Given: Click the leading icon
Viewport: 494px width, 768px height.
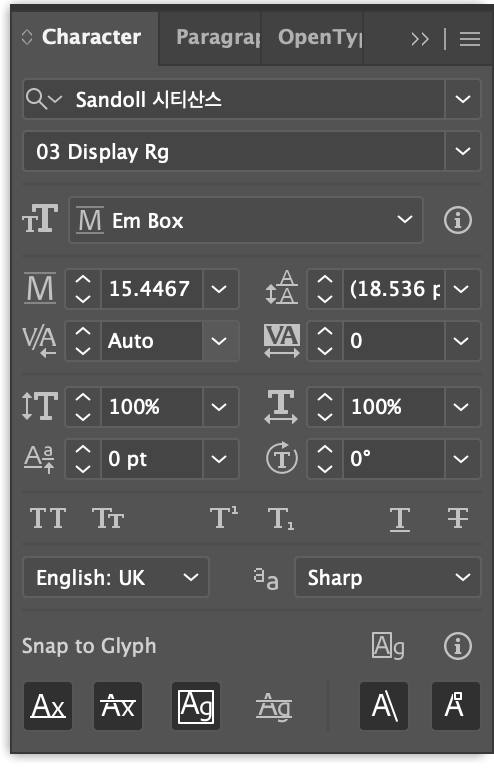Looking at the screenshot, I should pyautogui.click(x=282, y=288).
